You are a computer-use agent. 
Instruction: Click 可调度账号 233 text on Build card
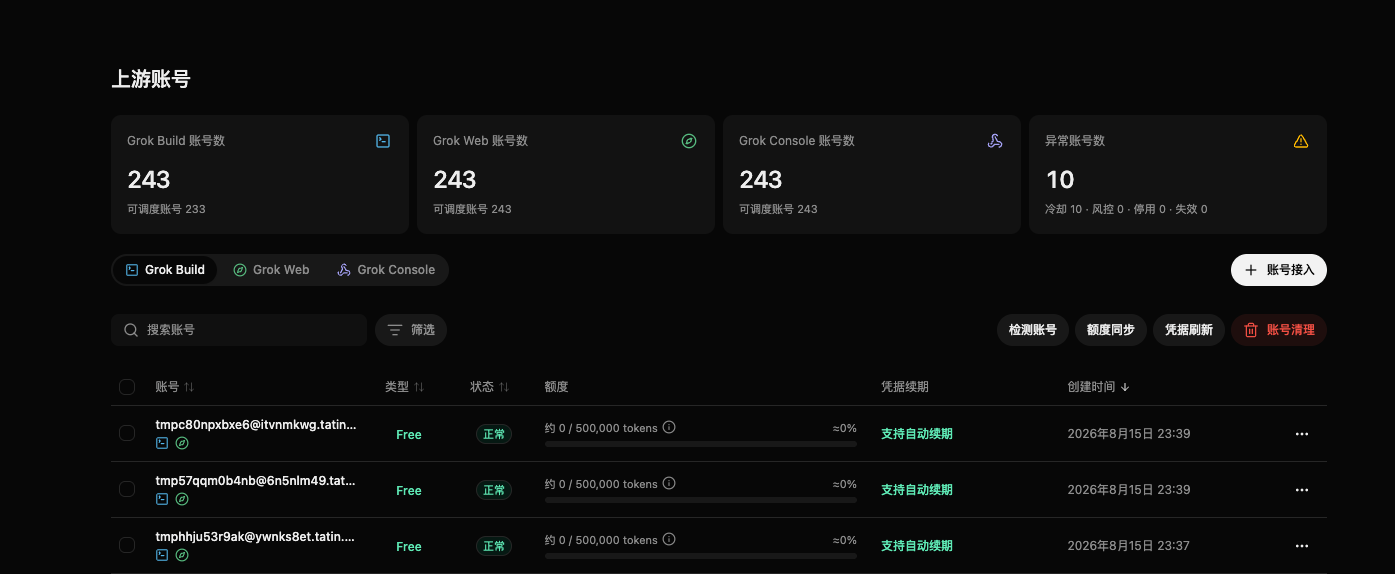point(166,209)
